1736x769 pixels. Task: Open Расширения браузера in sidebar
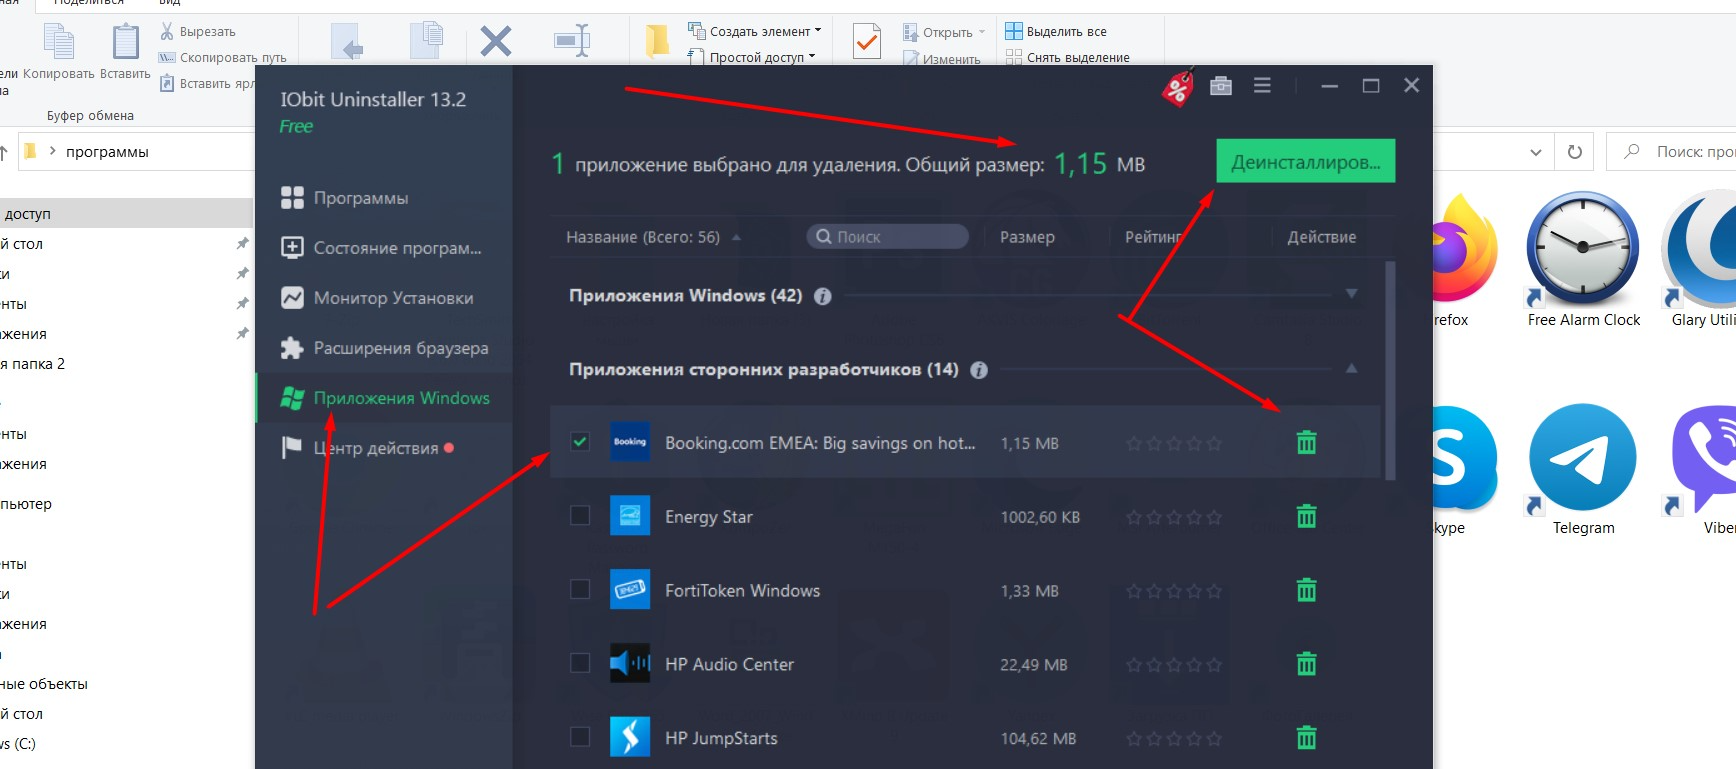point(385,348)
